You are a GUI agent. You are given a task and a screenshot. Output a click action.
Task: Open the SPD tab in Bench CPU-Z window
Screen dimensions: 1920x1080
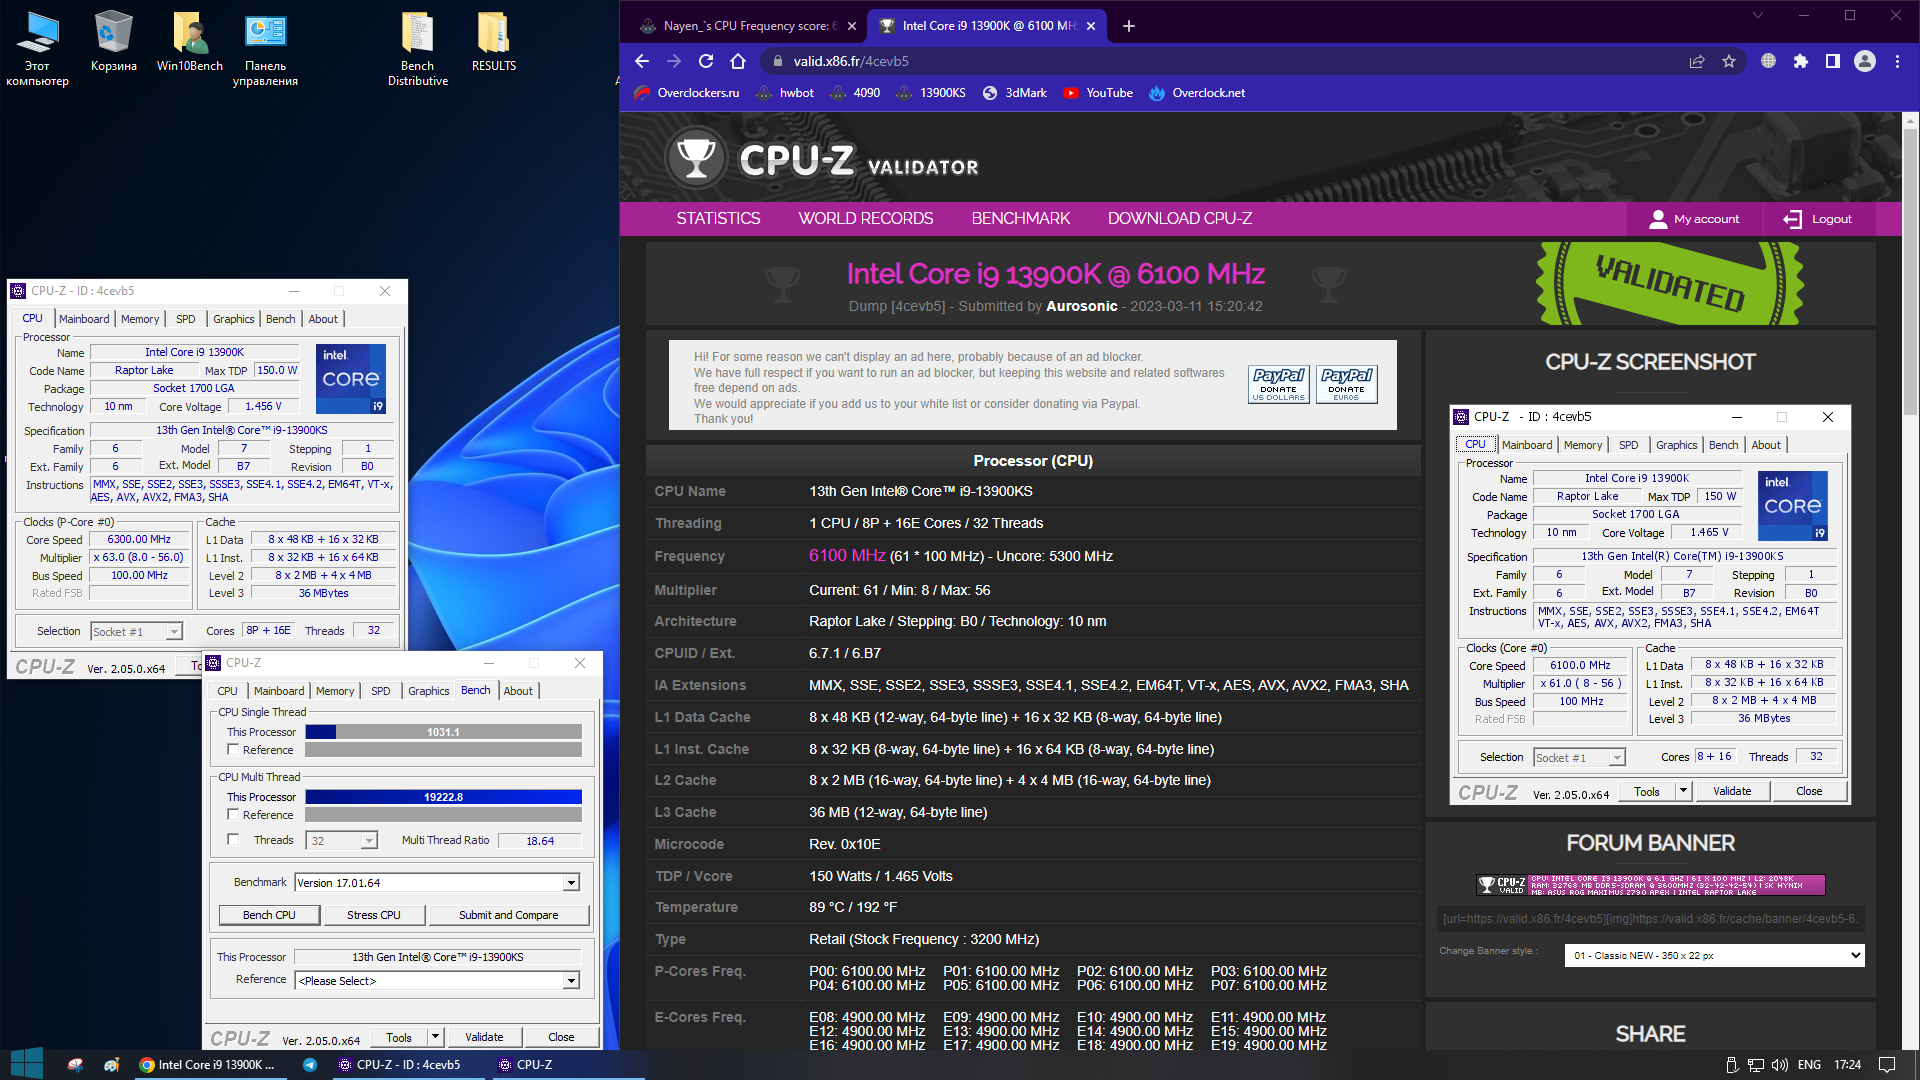click(x=381, y=691)
